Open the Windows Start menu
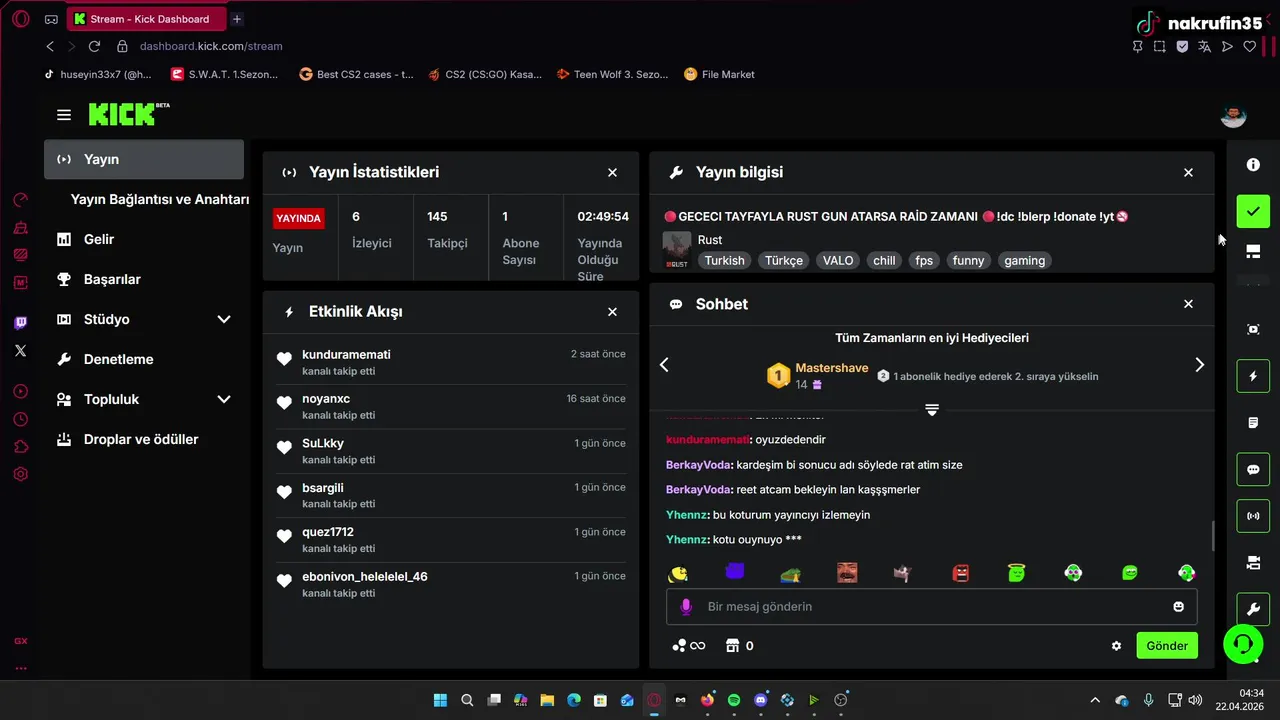Screen dimensions: 1280x720 click(x=440, y=700)
